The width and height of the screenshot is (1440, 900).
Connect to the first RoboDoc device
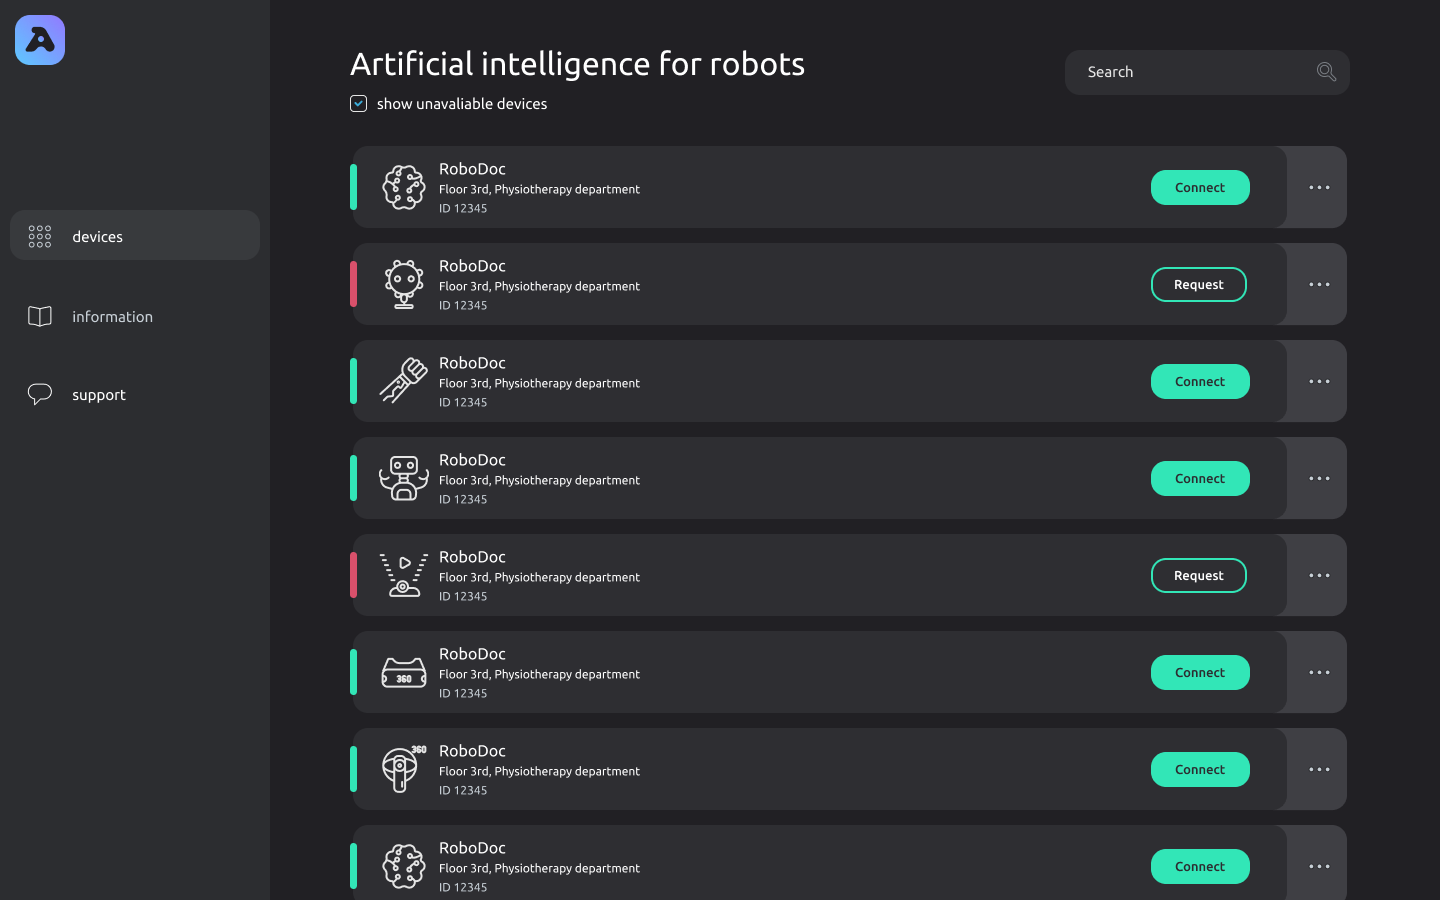click(x=1200, y=187)
